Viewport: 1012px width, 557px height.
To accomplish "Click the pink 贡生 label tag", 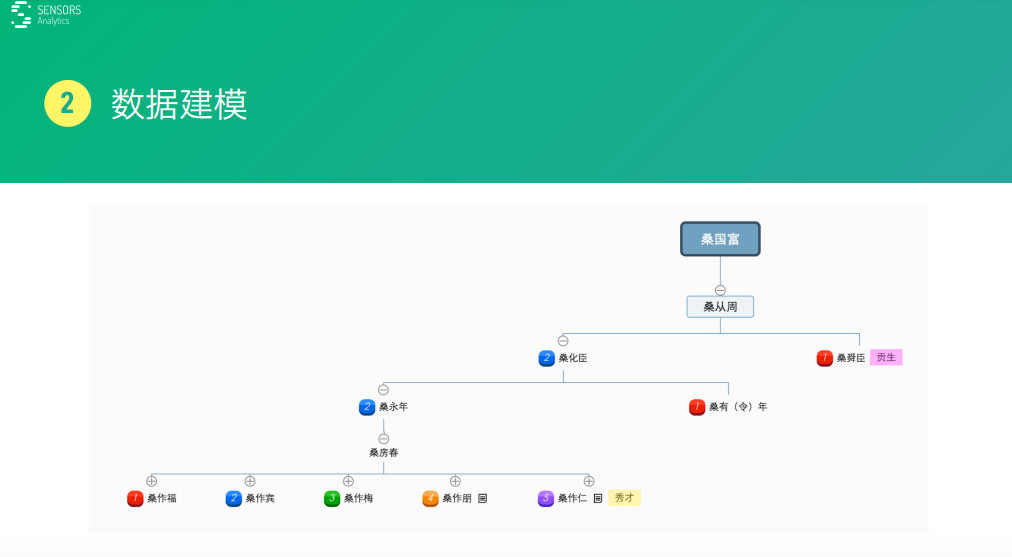I will pyautogui.click(x=886, y=357).
